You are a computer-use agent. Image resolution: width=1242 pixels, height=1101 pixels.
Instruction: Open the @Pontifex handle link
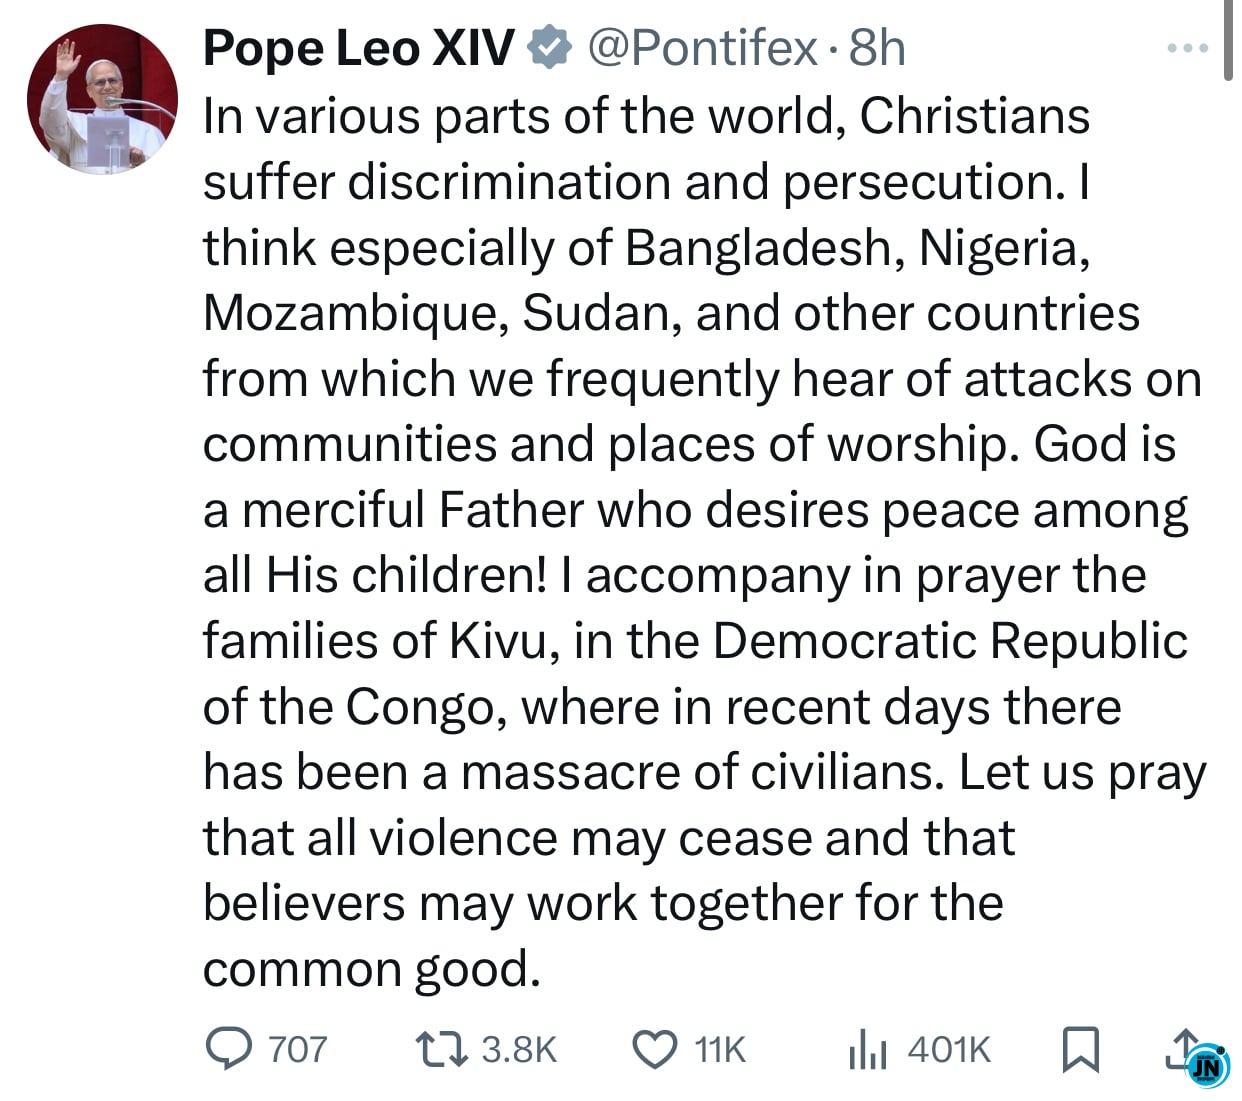pyautogui.click(x=703, y=48)
